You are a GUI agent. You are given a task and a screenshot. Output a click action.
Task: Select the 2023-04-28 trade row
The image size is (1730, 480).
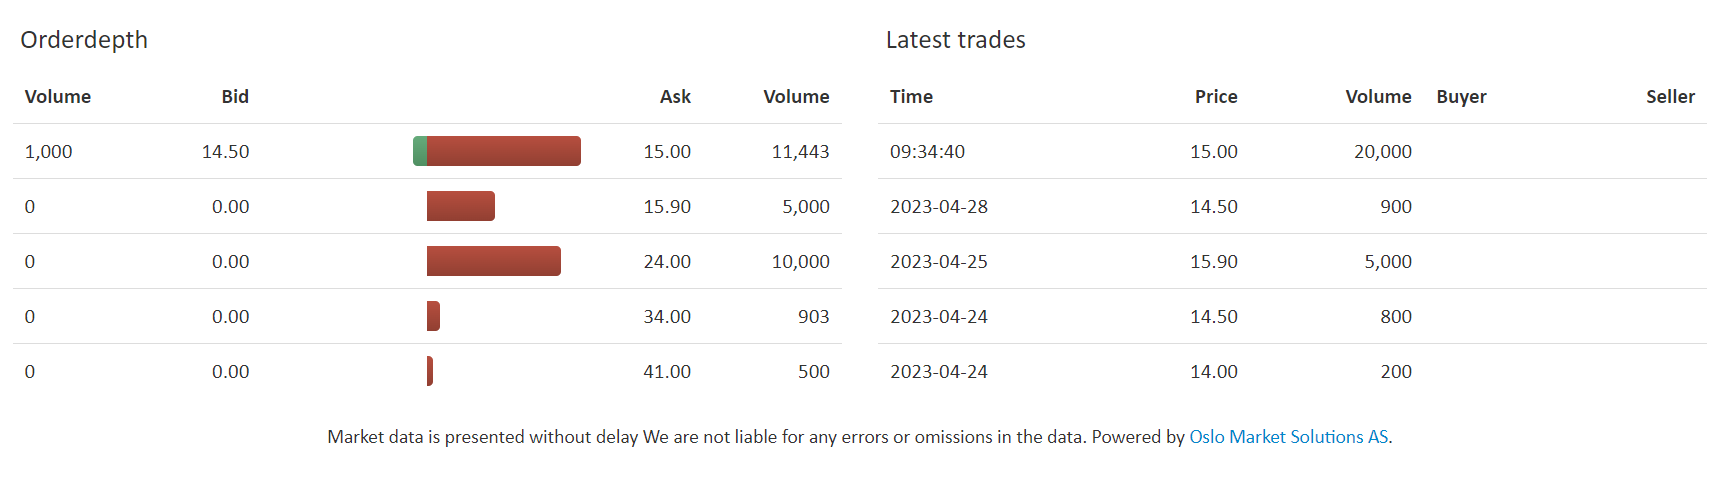coord(1292,206)
